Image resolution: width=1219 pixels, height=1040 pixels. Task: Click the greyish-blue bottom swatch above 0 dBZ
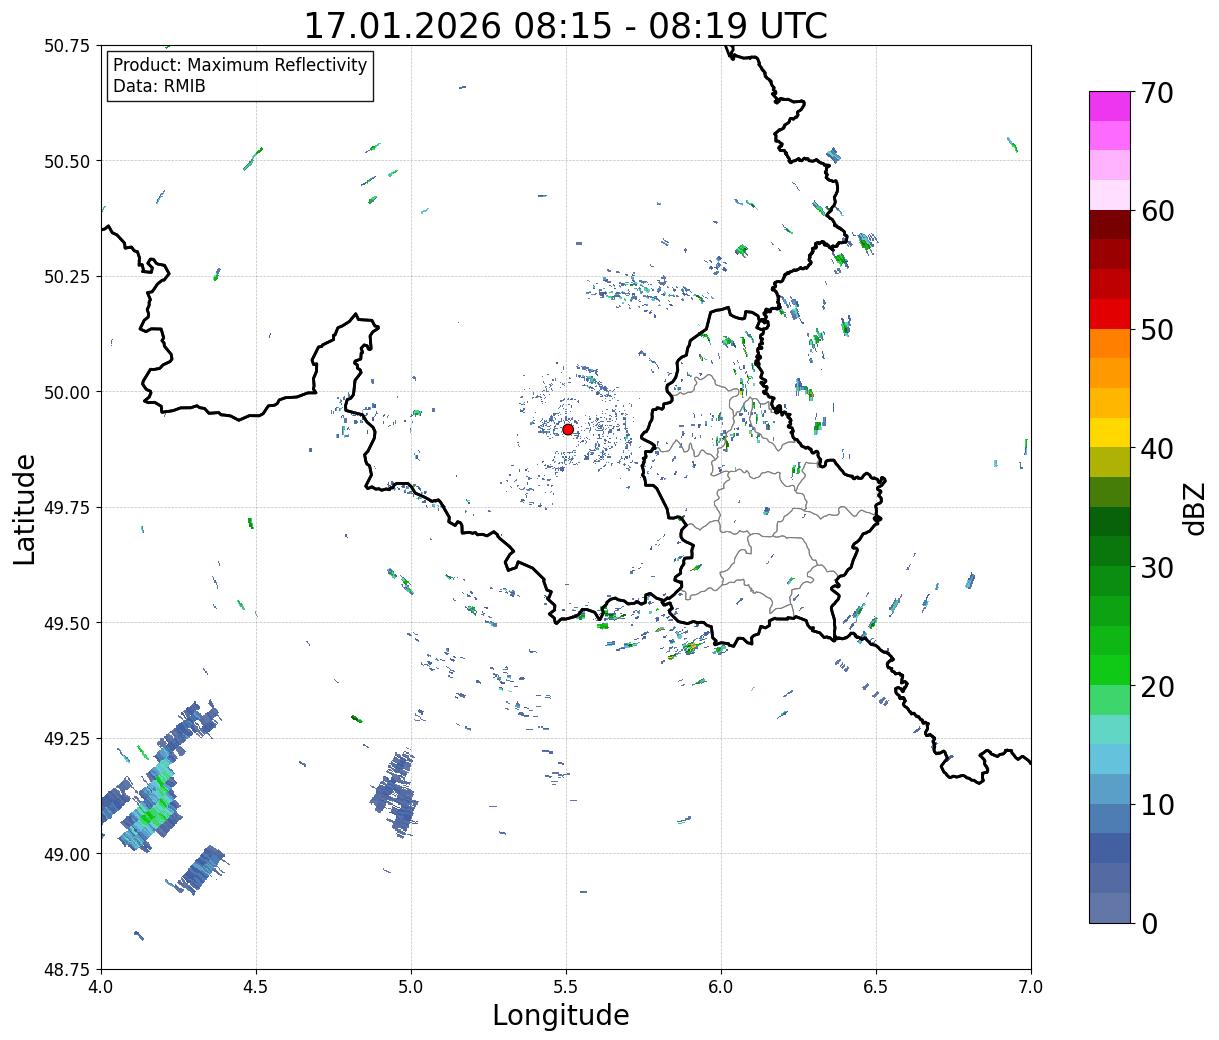tap(1110, 907)
